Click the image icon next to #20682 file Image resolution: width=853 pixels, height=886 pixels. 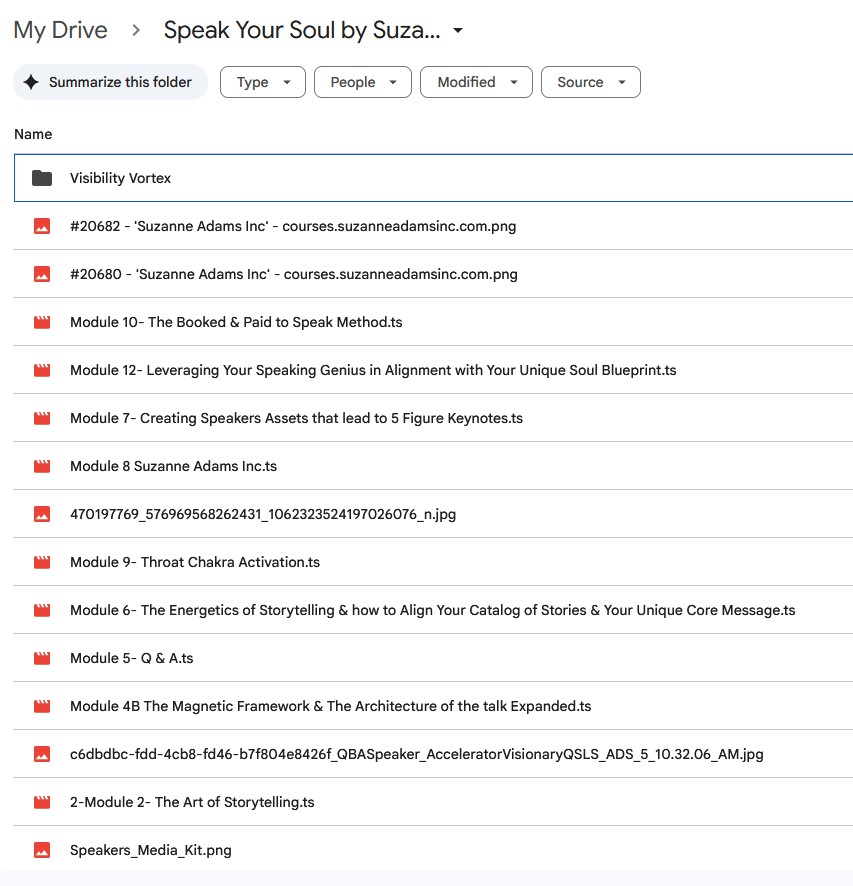42,226
